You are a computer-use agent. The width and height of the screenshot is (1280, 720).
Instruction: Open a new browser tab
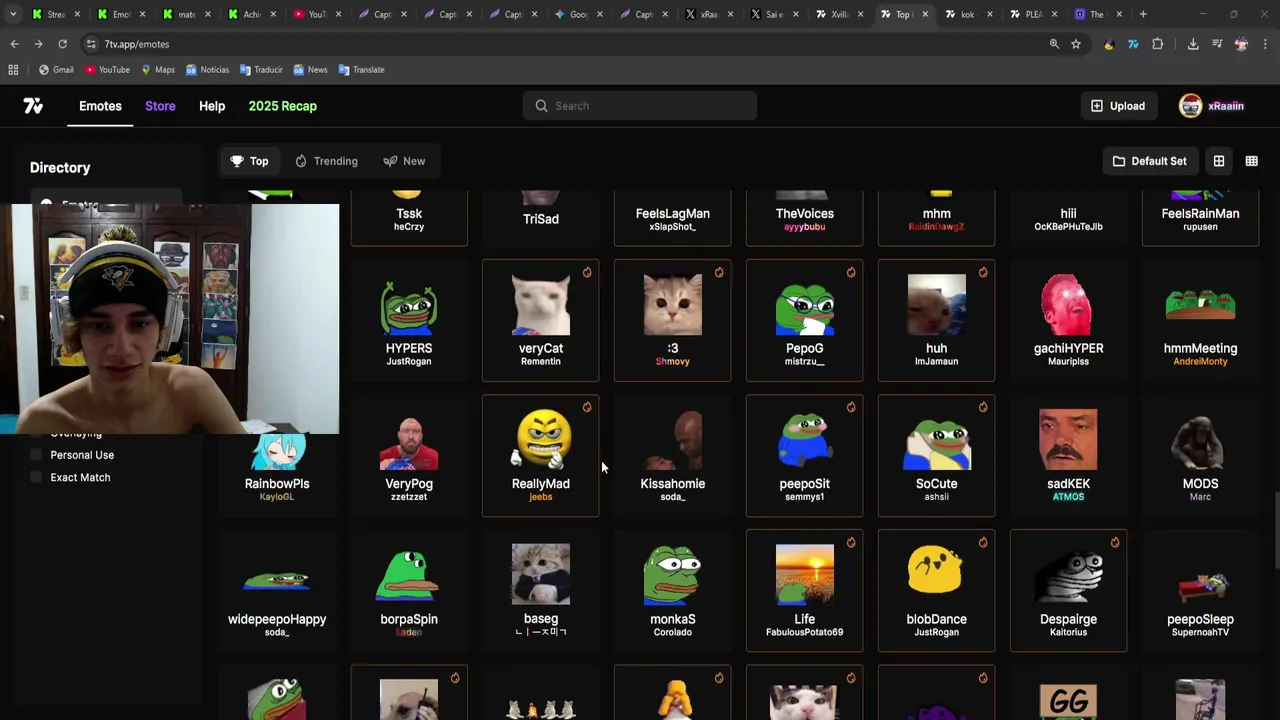1143,14
